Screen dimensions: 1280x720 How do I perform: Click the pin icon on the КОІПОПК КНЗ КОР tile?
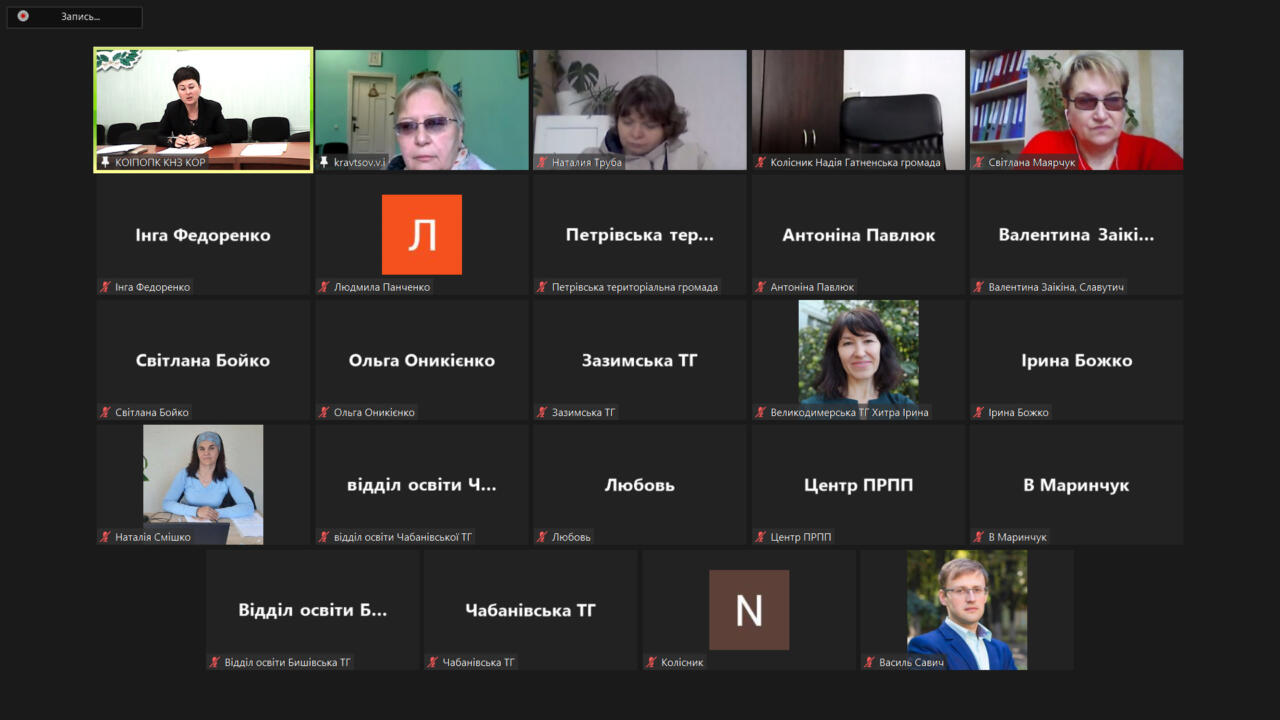(105, 162)
